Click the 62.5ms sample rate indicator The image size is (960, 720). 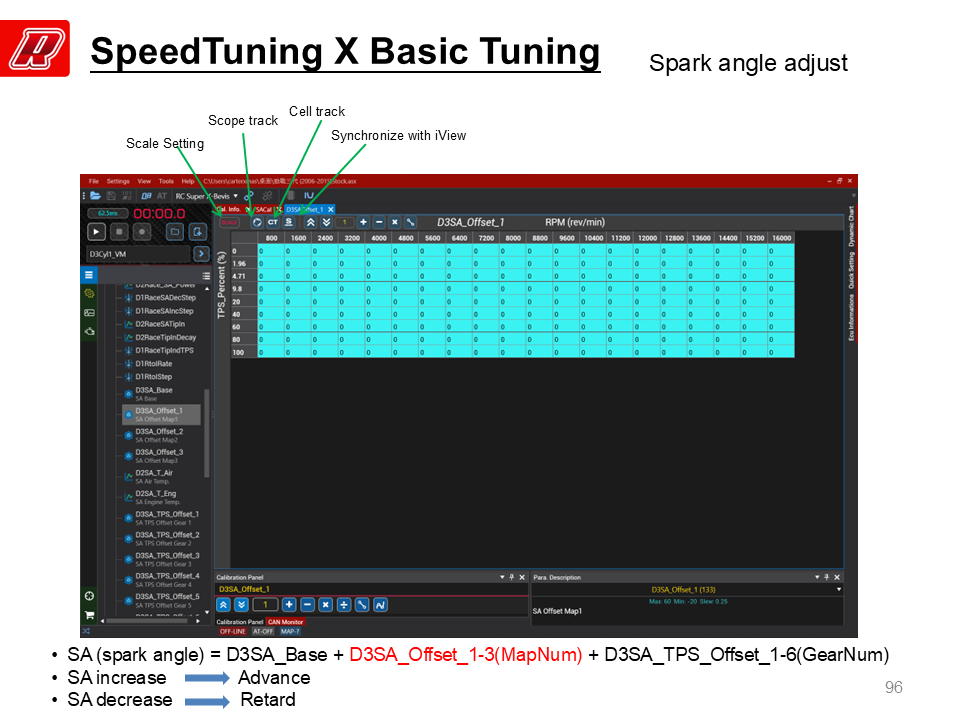click(x=108, y=213)
